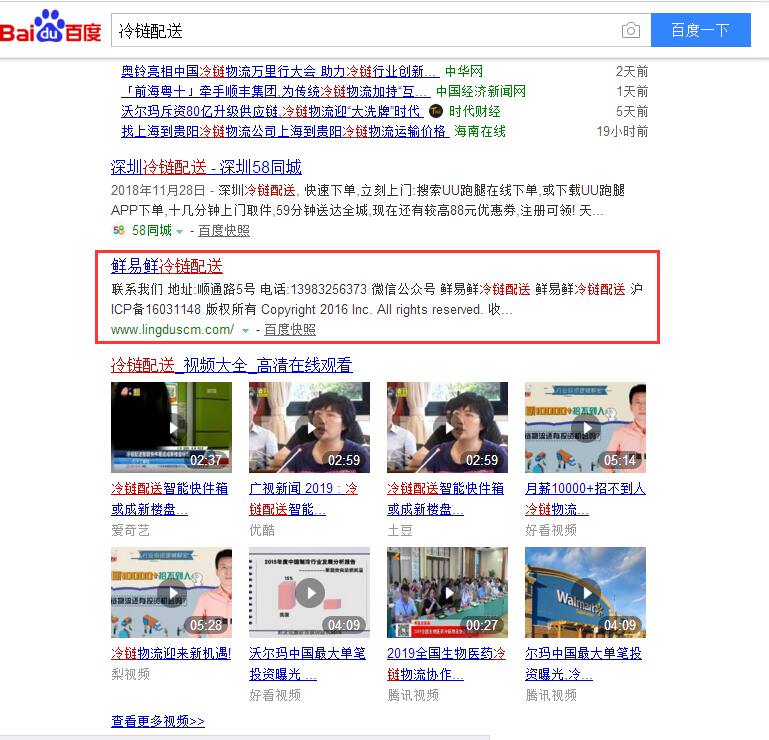Image resolution: width=769 pixels, height=740 pixels.
Task: Click the 中国经济新闻网 news source
Action: click(481, 91)
